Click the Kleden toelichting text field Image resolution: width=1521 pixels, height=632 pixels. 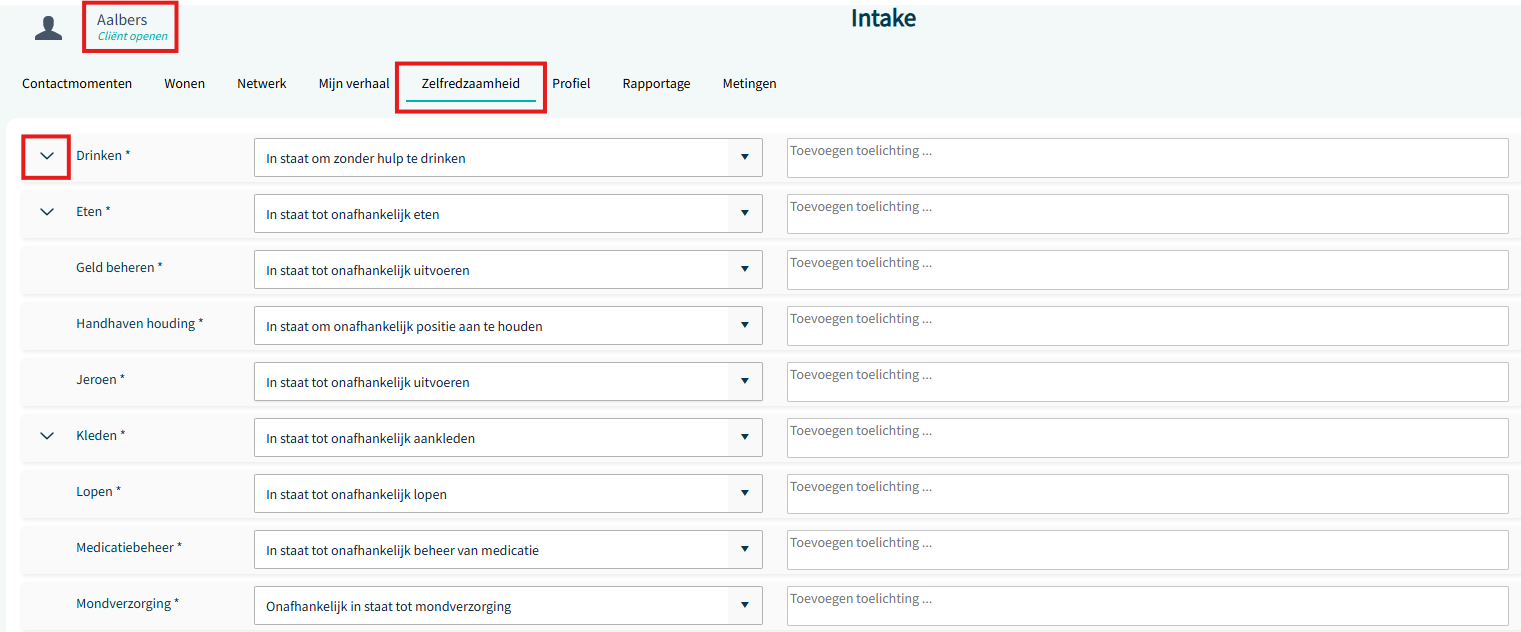coord(1147,438)
